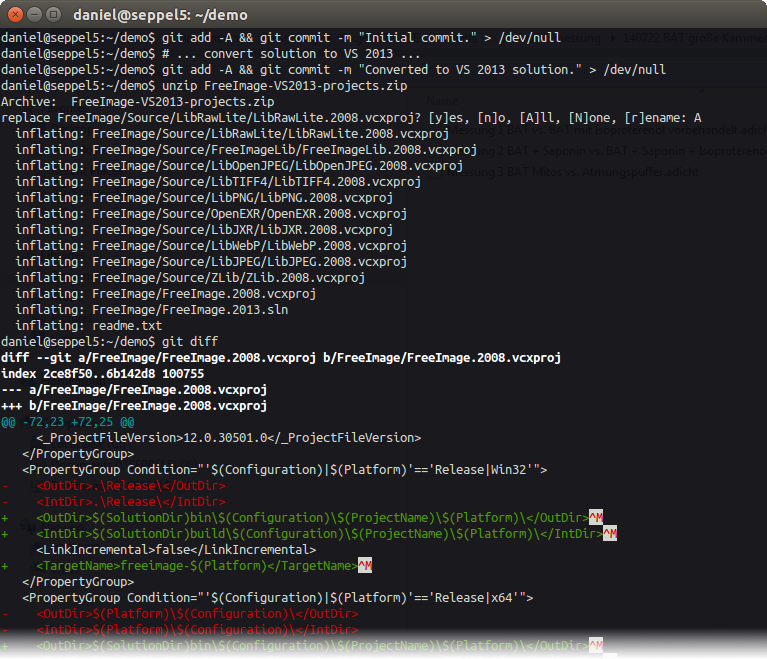Screen dimensions: 767x659
Task: Click the 'Archive: FreeImage-VS2013-projects.zip' line
Action: [x=137, y=102]
